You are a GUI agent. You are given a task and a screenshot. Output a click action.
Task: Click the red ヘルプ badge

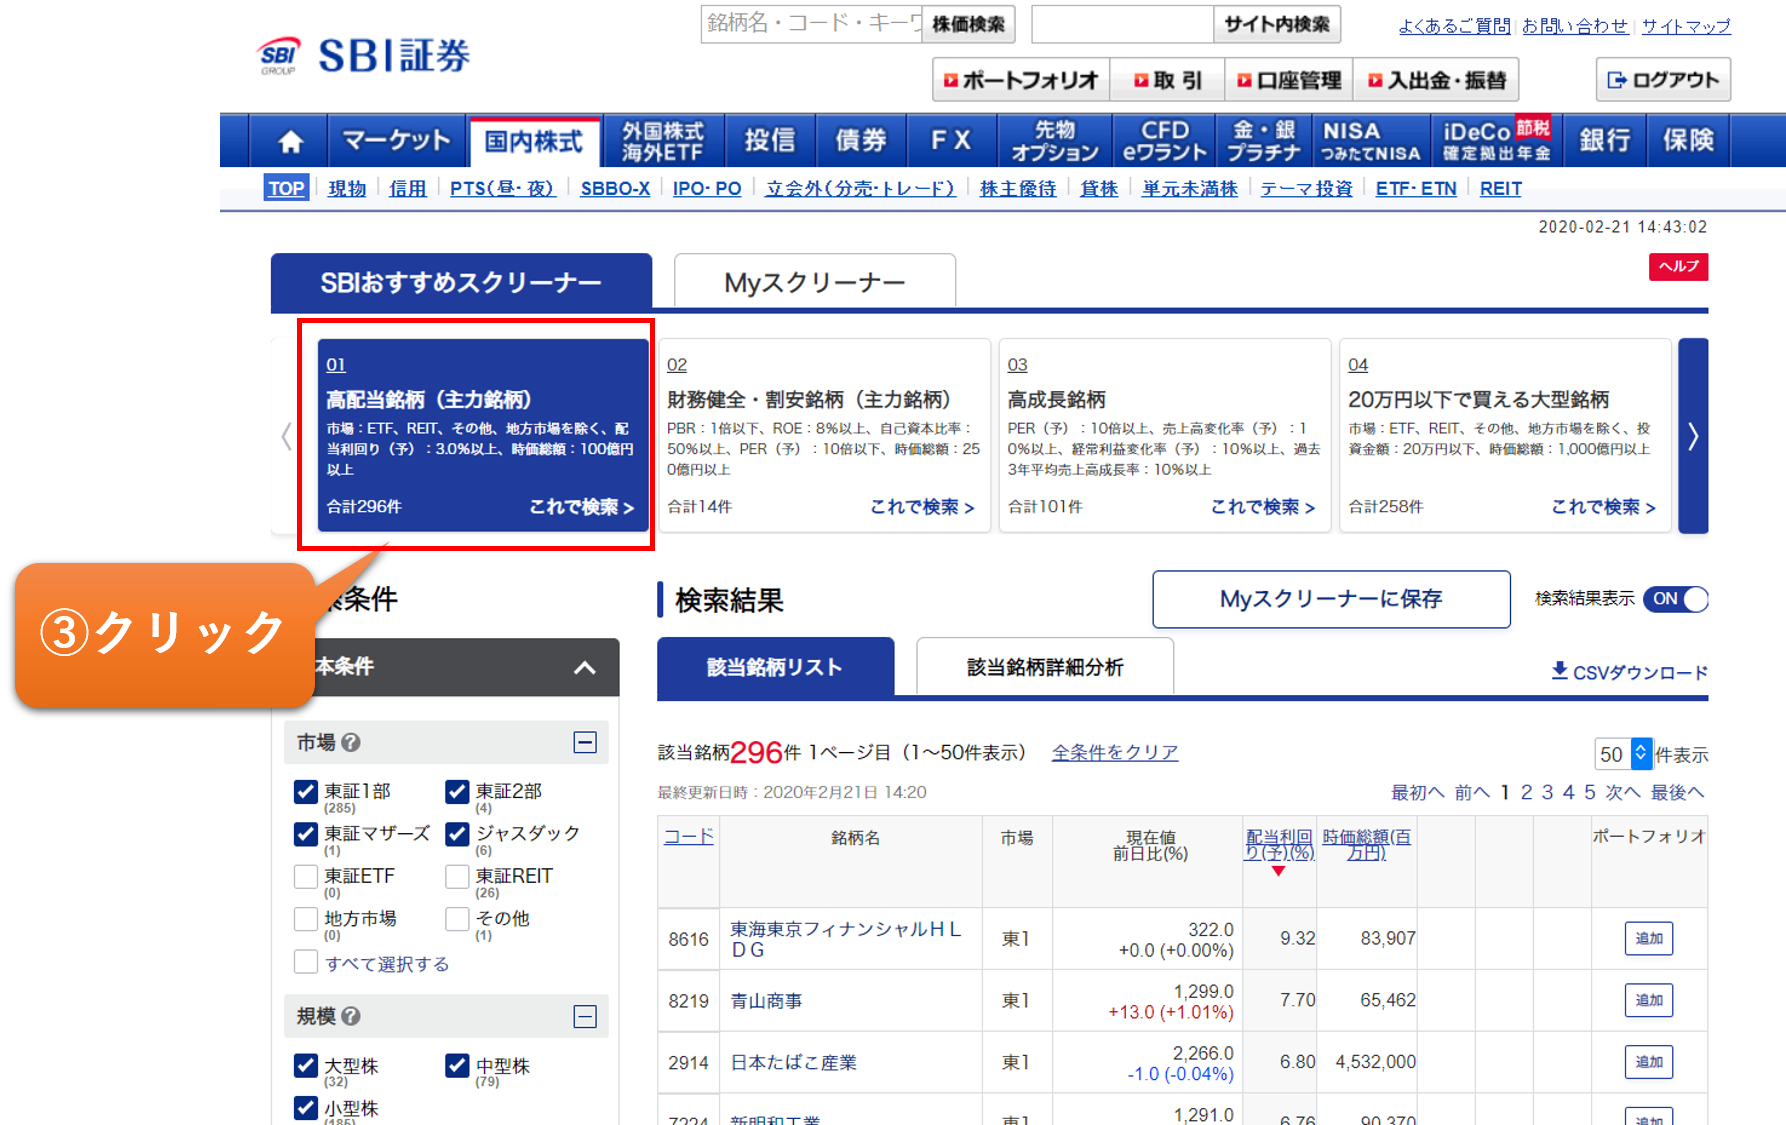click(1678, 266)
